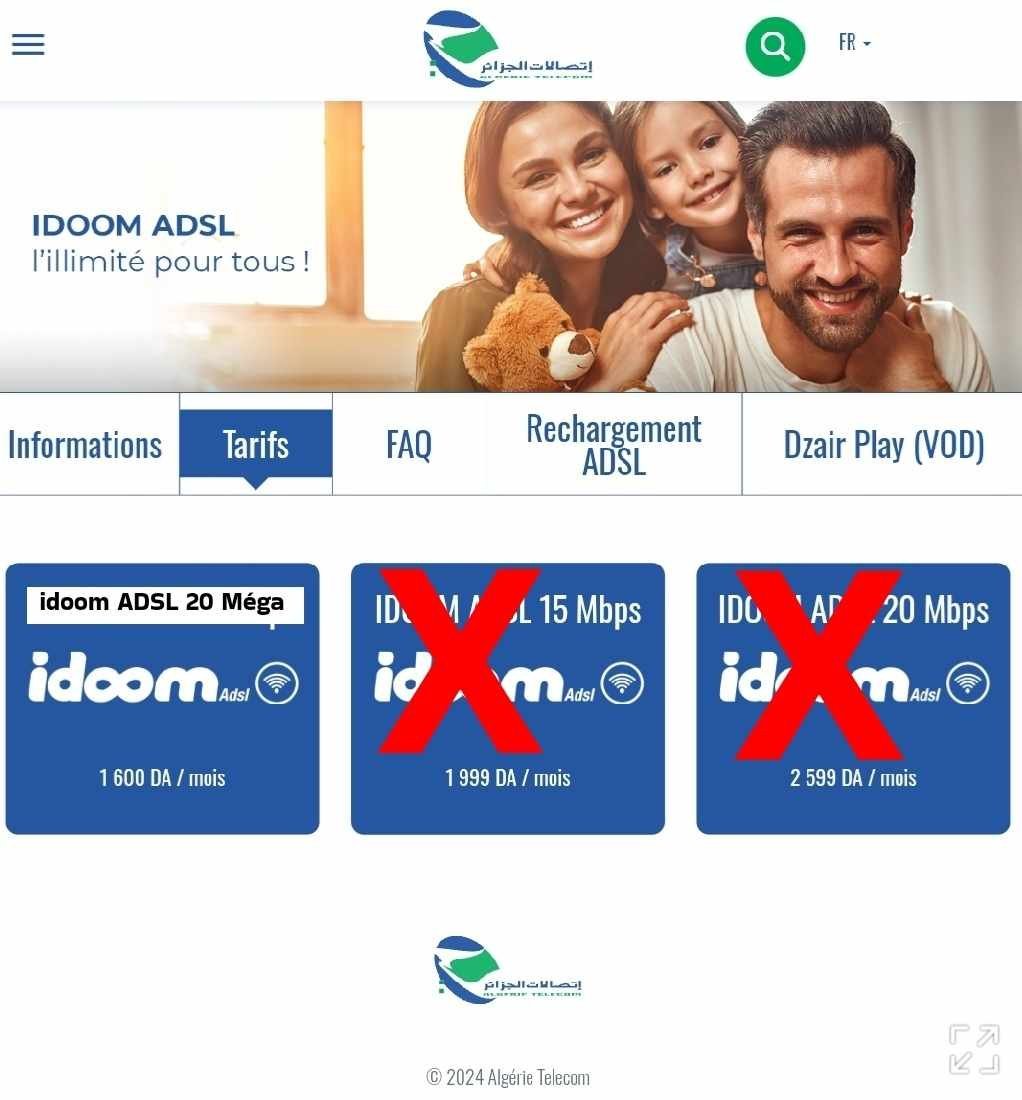
Task: Toggle the fullscreen expand arrows icon
Action: (x=974, y=1049)
